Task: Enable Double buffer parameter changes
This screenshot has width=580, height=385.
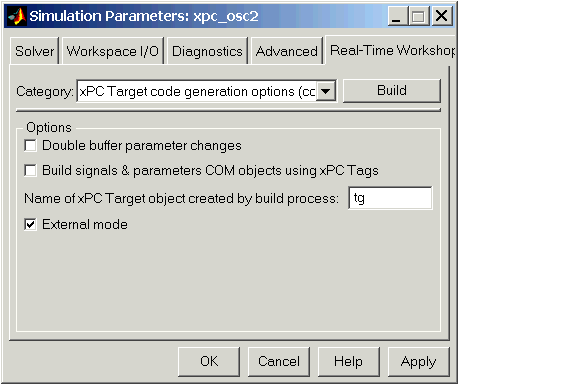Action: 30,146
